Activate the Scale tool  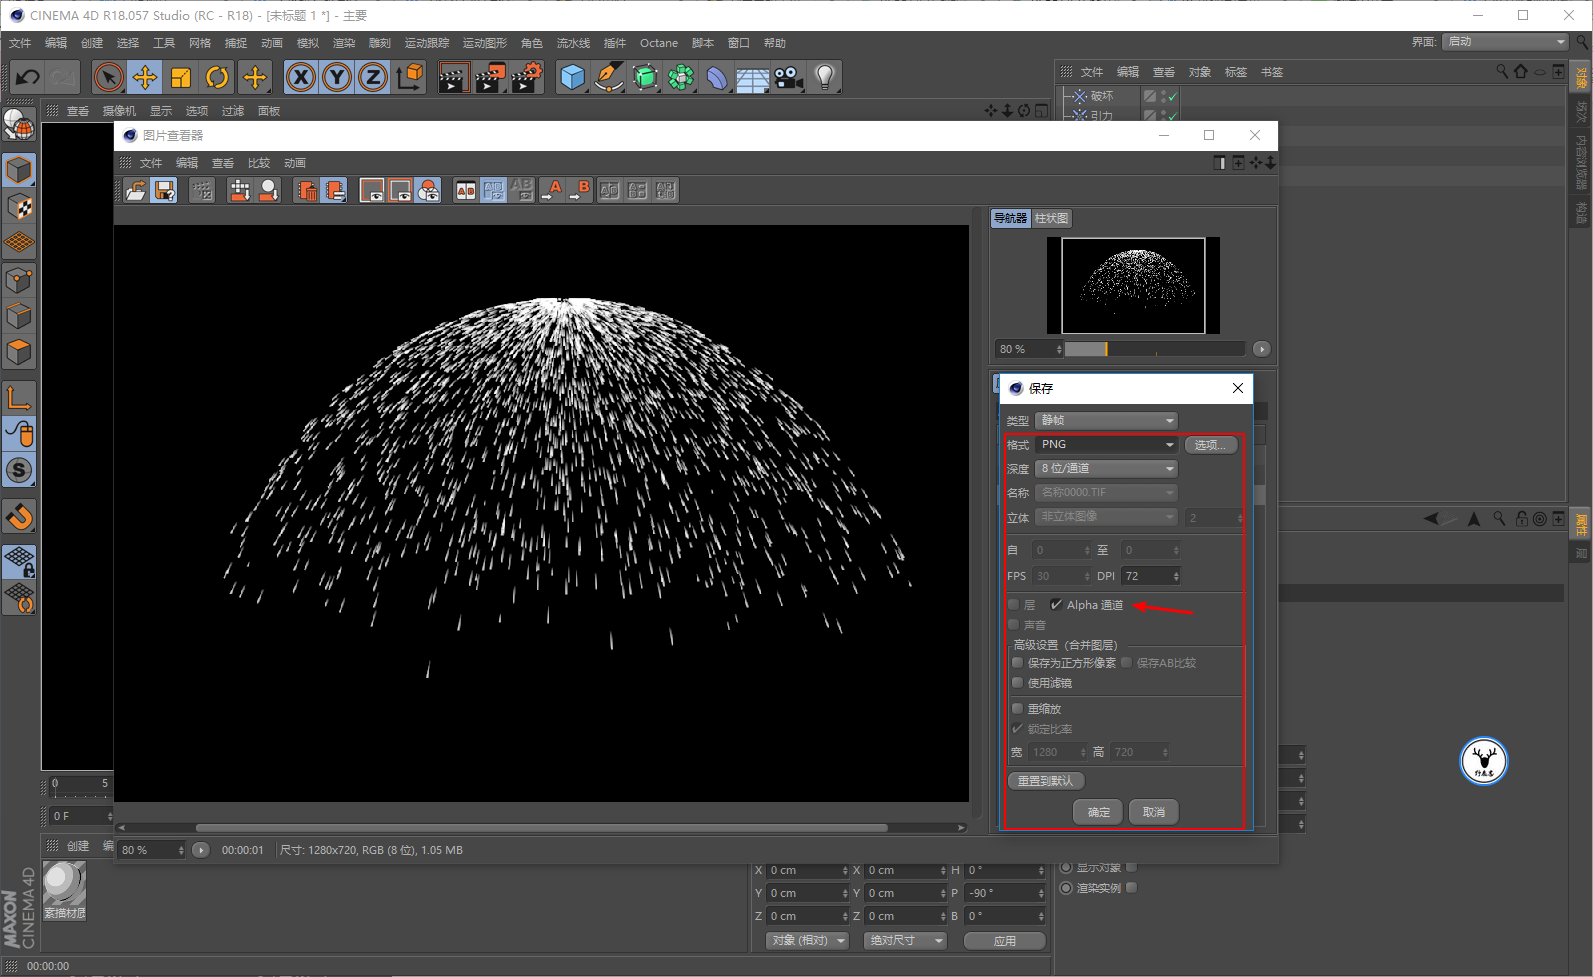click(181, 77)
